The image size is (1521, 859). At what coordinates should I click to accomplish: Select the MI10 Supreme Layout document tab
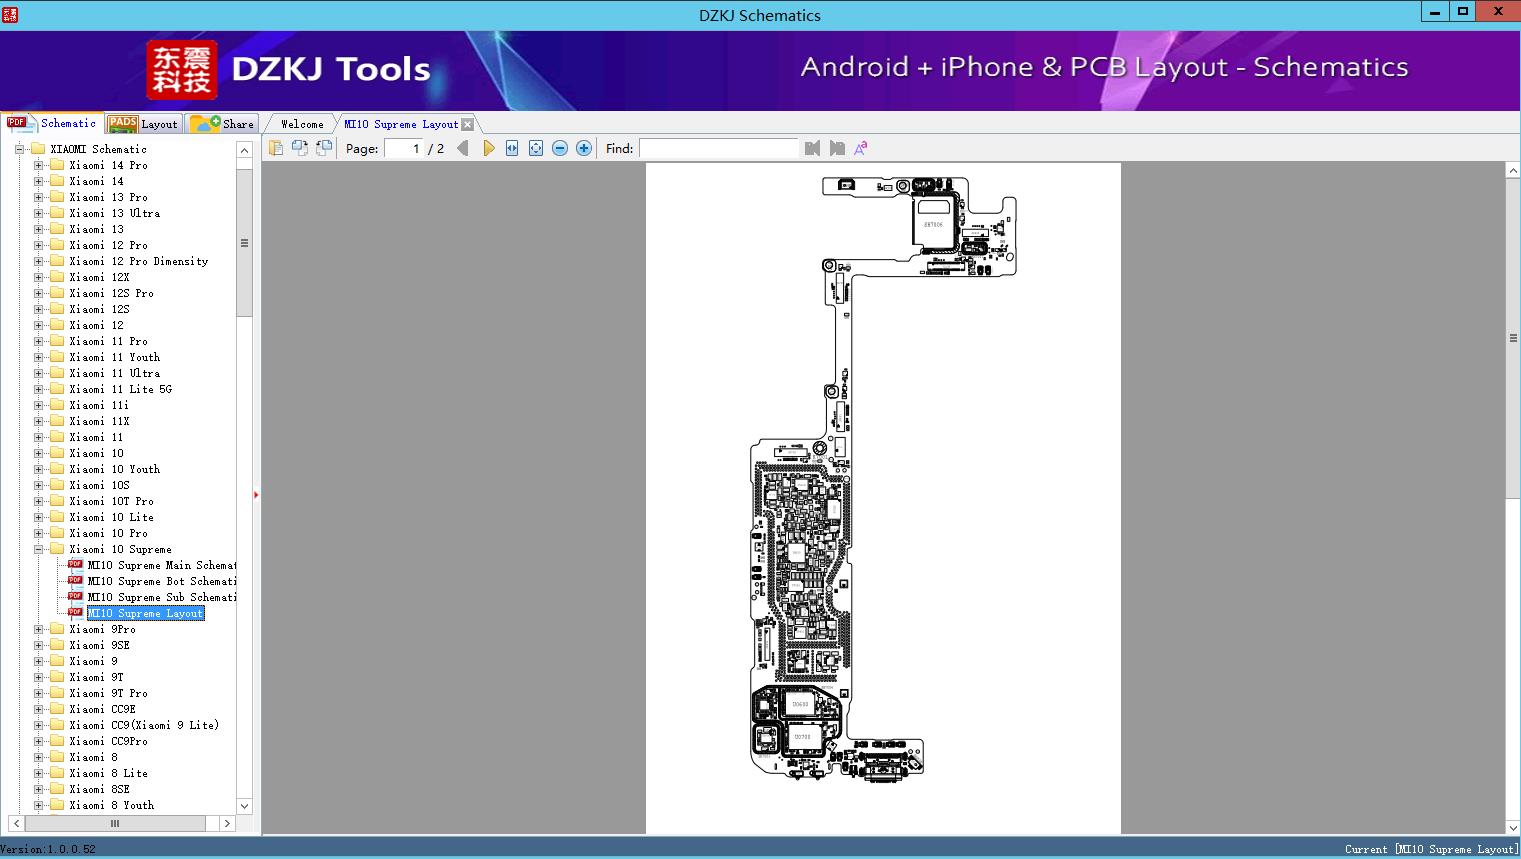pyautogui.click(x=401, y=124)
